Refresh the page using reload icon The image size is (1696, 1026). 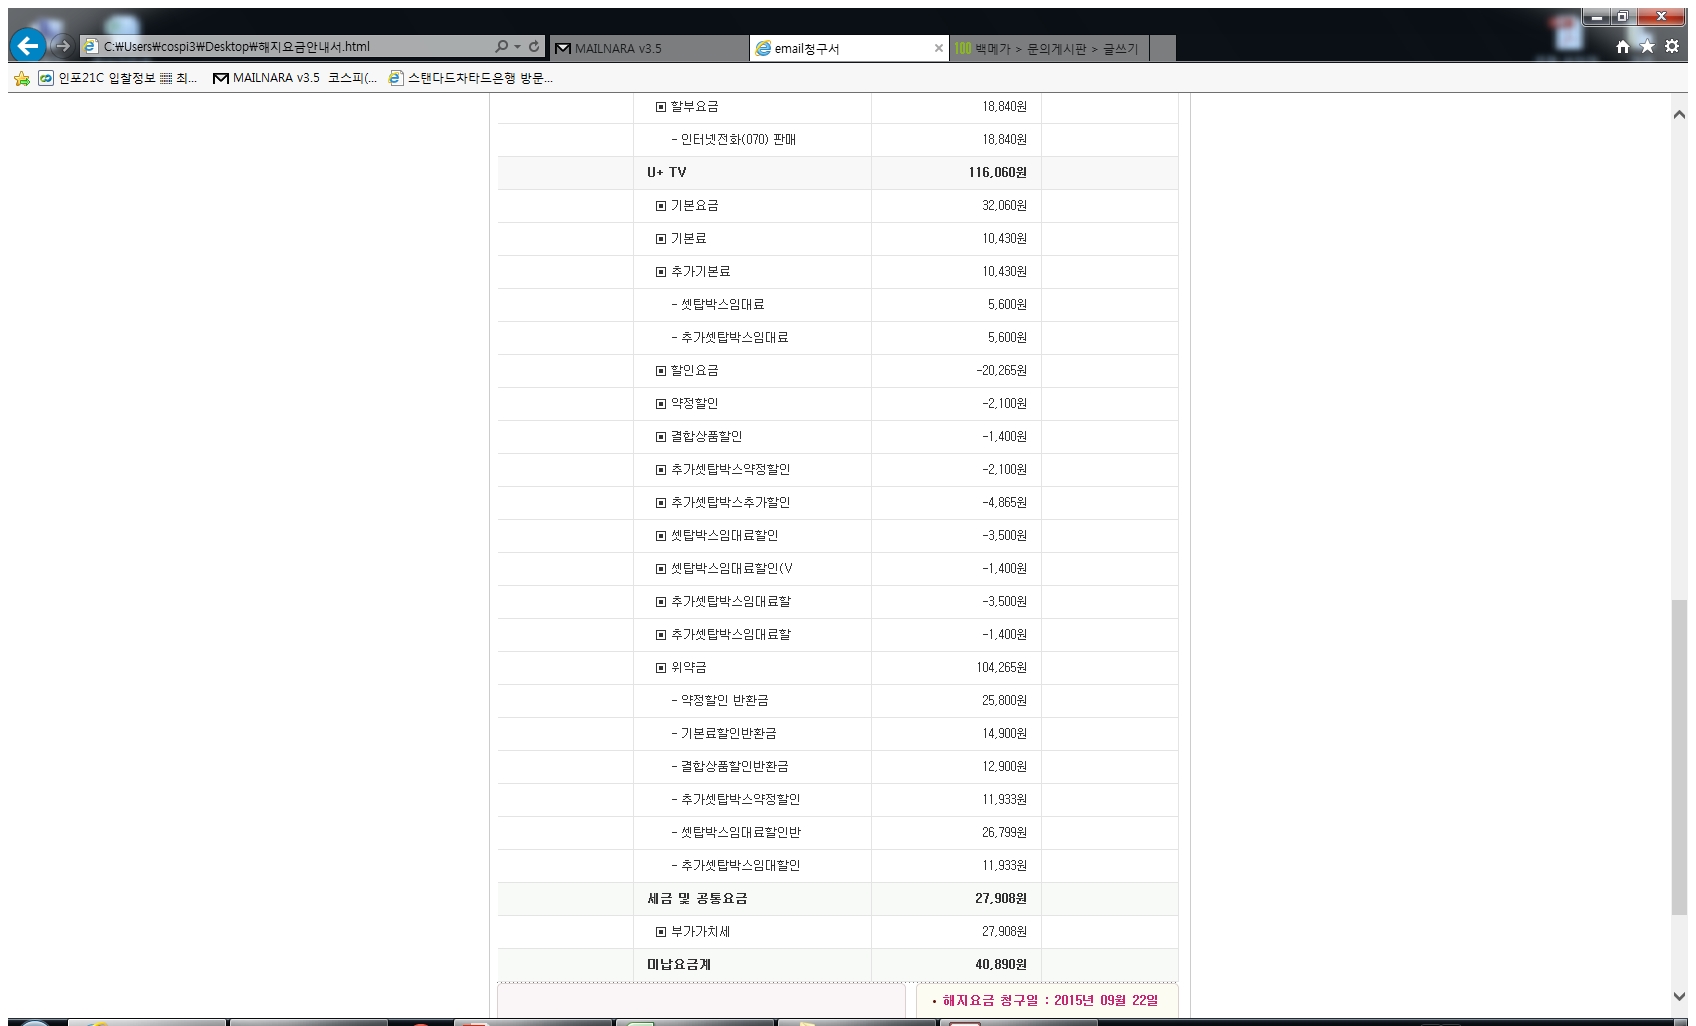[534, 46]
